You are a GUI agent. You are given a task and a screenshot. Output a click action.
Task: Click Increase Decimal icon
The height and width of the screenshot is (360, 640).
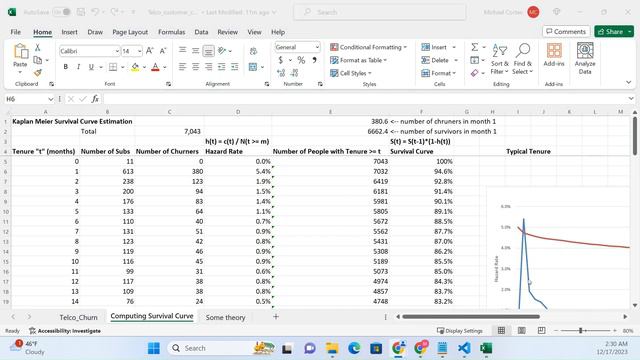pos(281,73)
